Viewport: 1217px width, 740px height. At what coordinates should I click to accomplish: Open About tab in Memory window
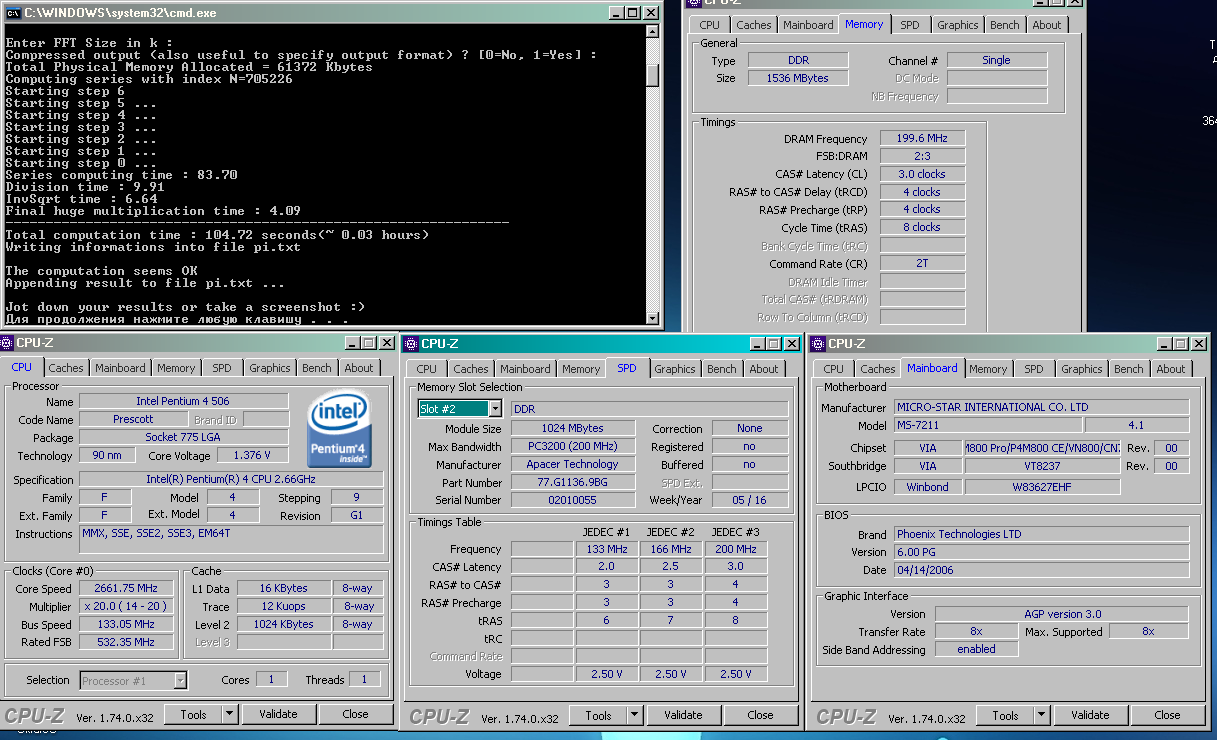tap(1046, 25)
